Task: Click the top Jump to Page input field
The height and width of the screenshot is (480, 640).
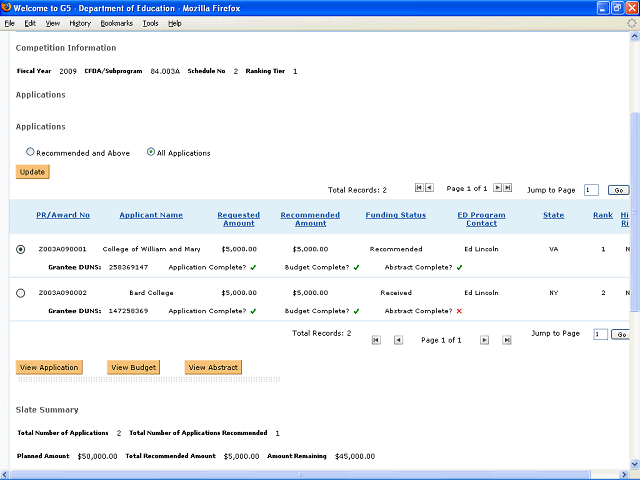Action: point(591,189)
